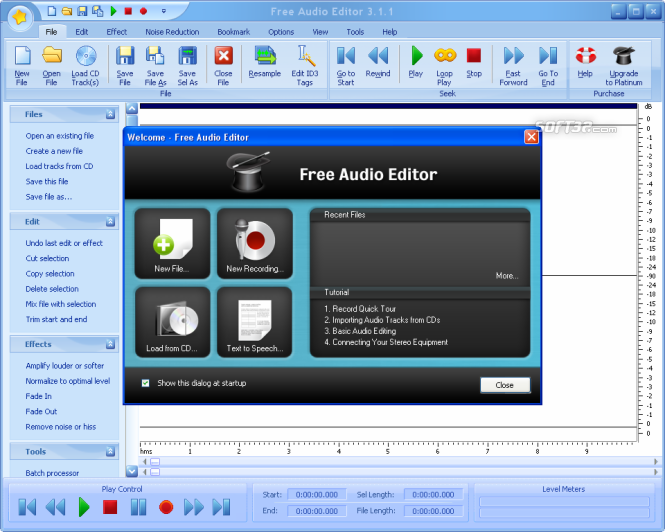Viewport: 665px width, 532px height.
Task: Click Text to Speech tile in dialog
Action: click(x=254, y=322)
